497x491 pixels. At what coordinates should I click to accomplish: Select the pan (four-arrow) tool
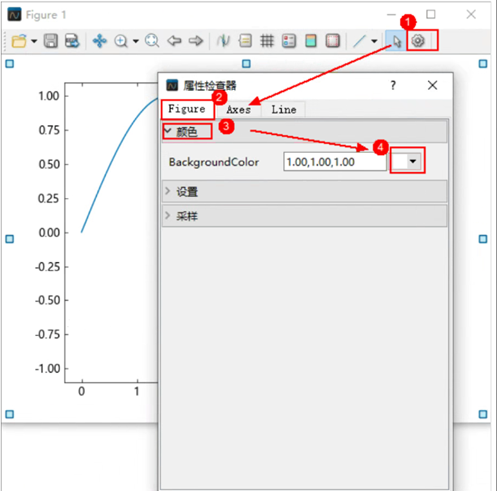click(99, 41)
